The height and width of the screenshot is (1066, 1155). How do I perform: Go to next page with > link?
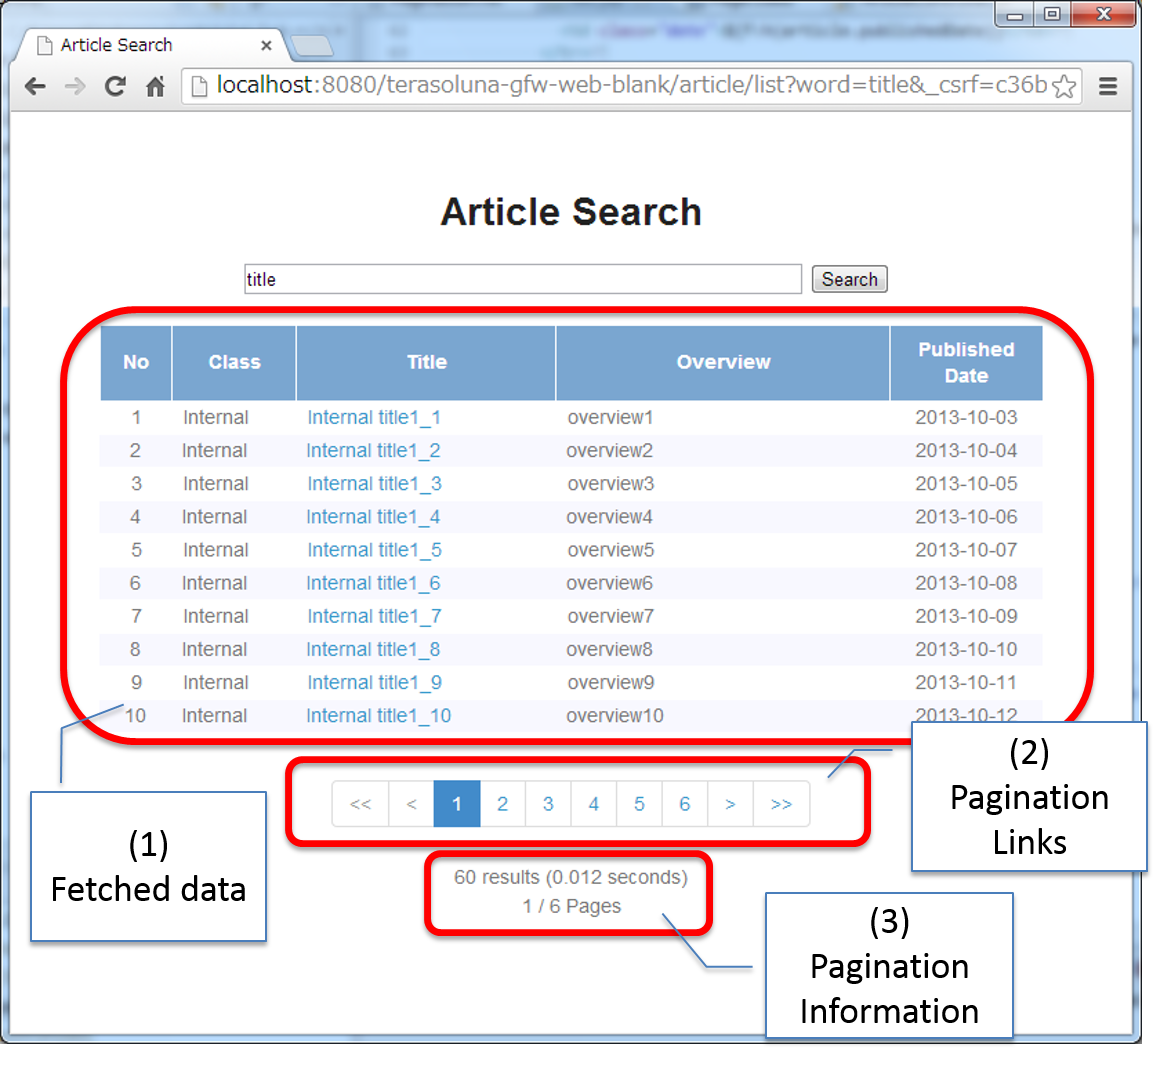tap(730, 804)
